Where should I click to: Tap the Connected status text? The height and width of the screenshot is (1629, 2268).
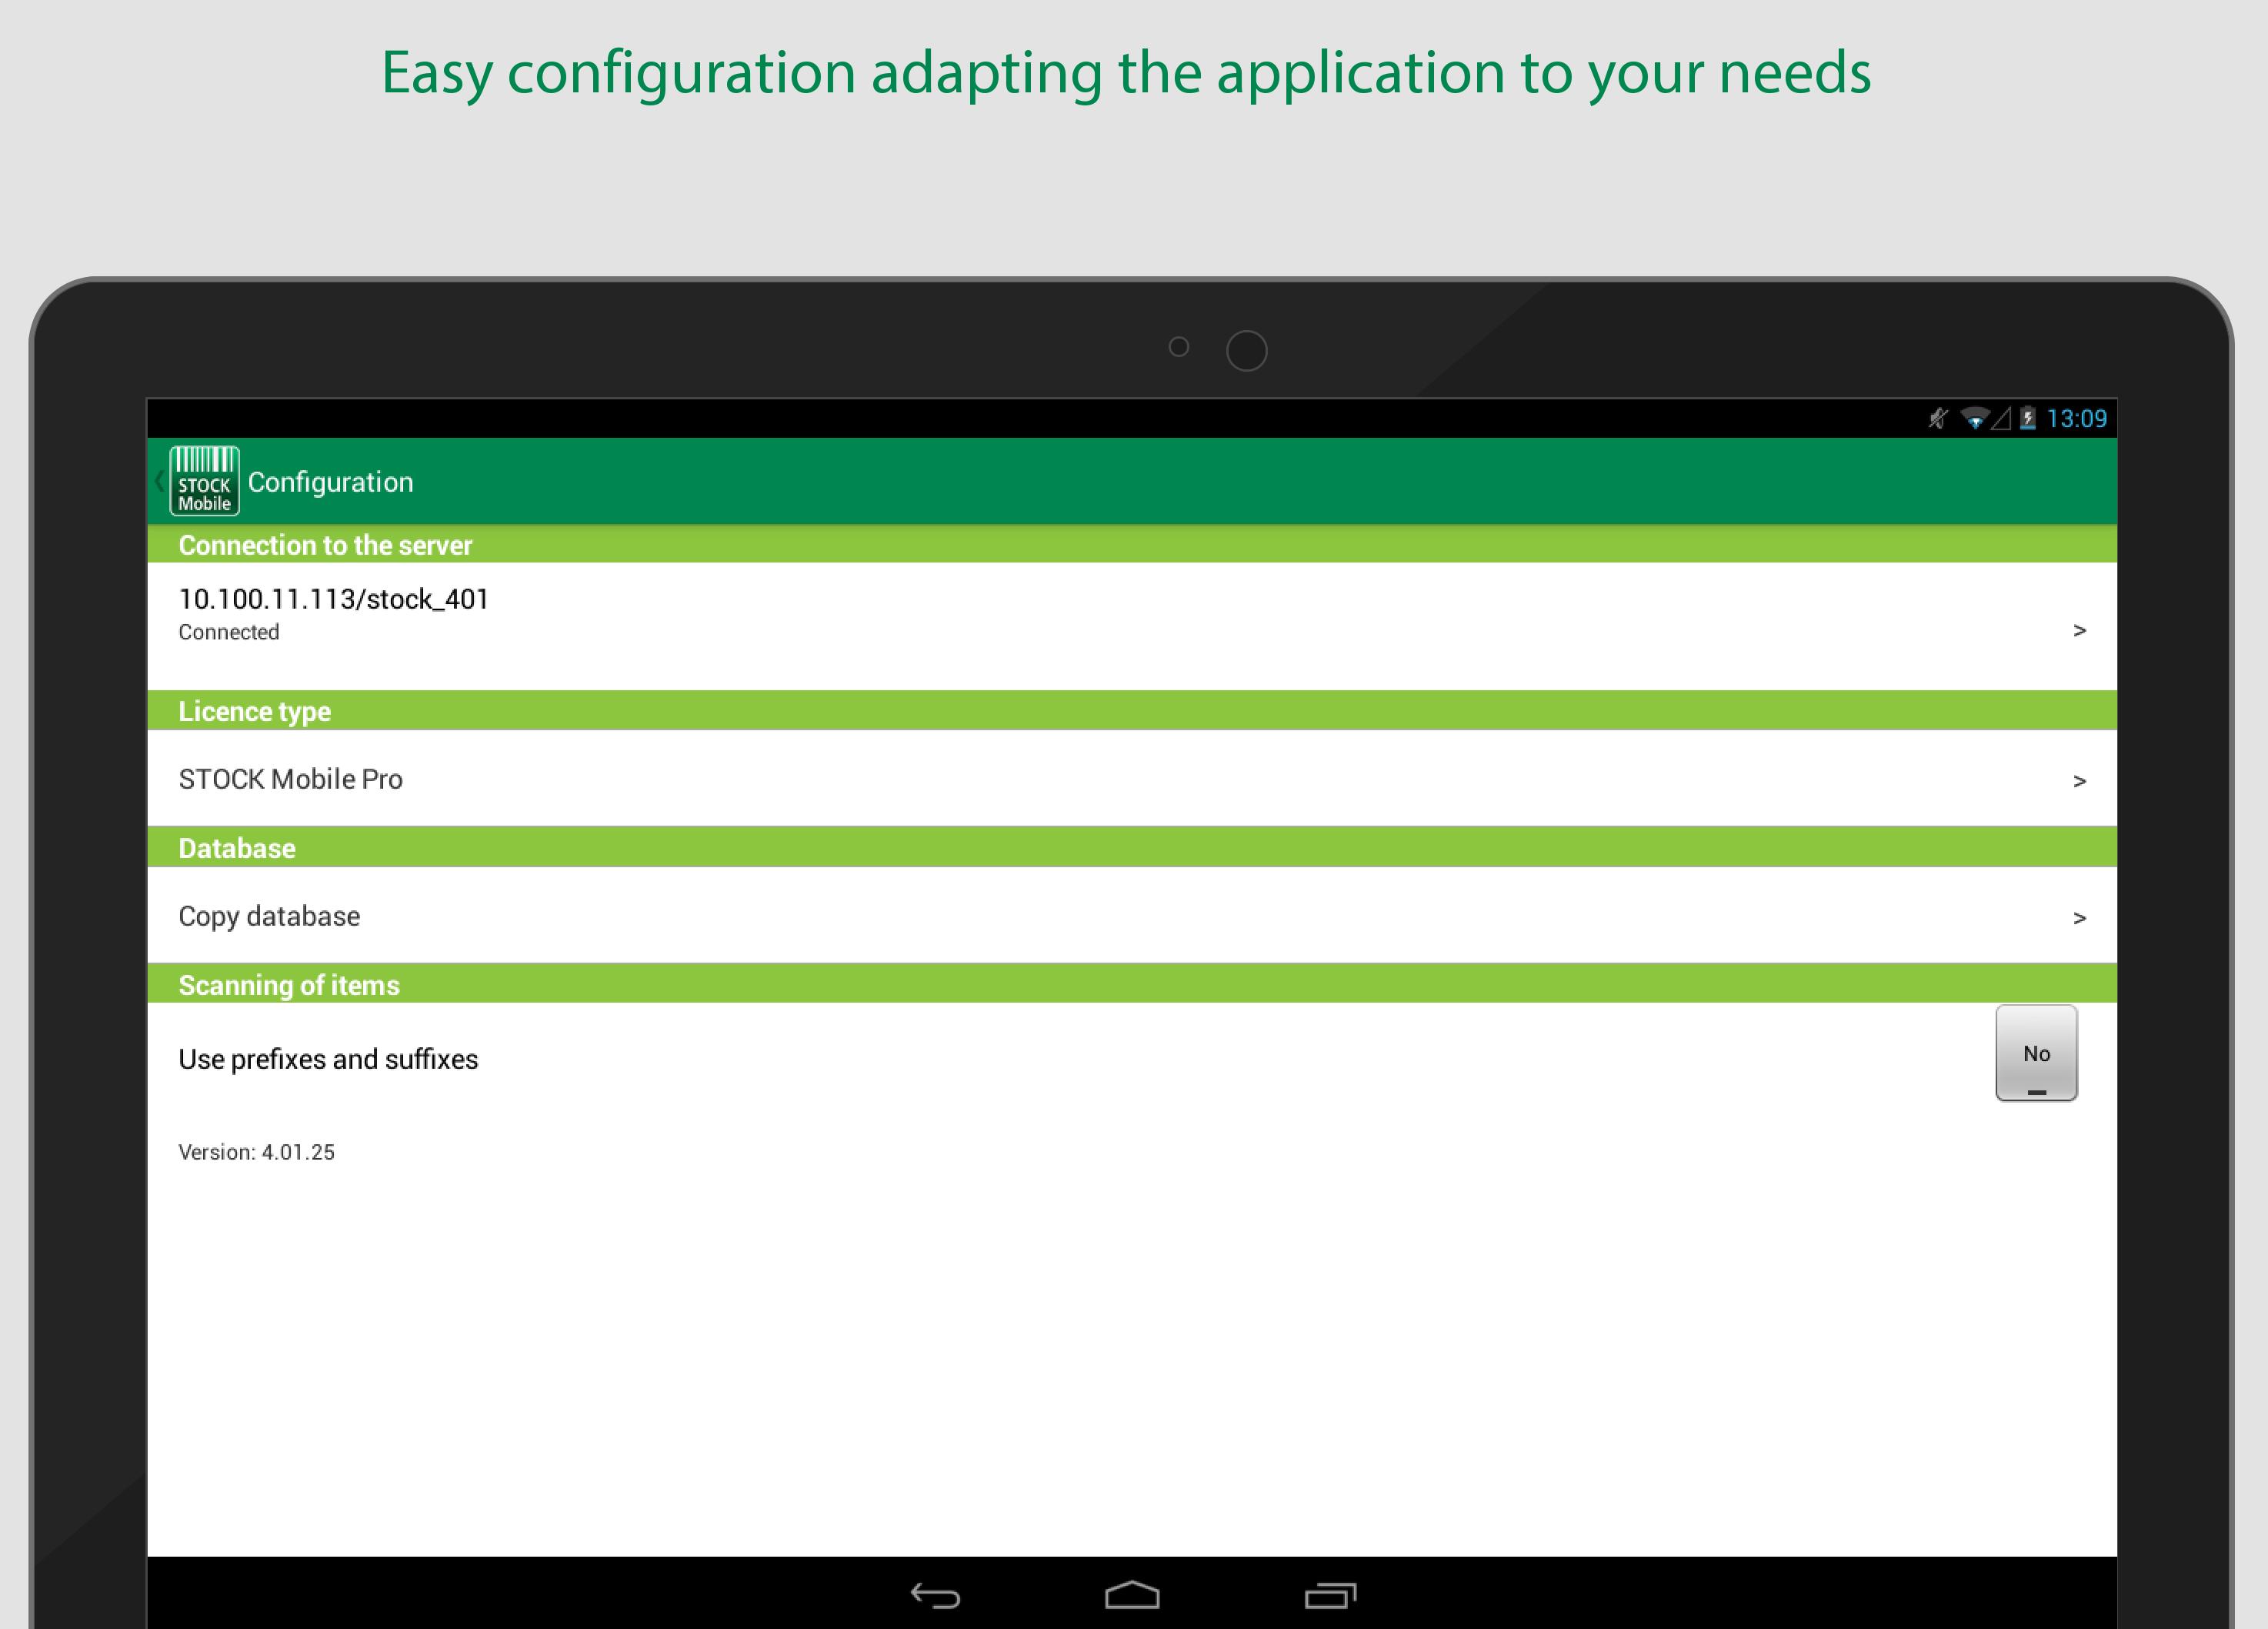pyautogui.click(x=229, y=632)
